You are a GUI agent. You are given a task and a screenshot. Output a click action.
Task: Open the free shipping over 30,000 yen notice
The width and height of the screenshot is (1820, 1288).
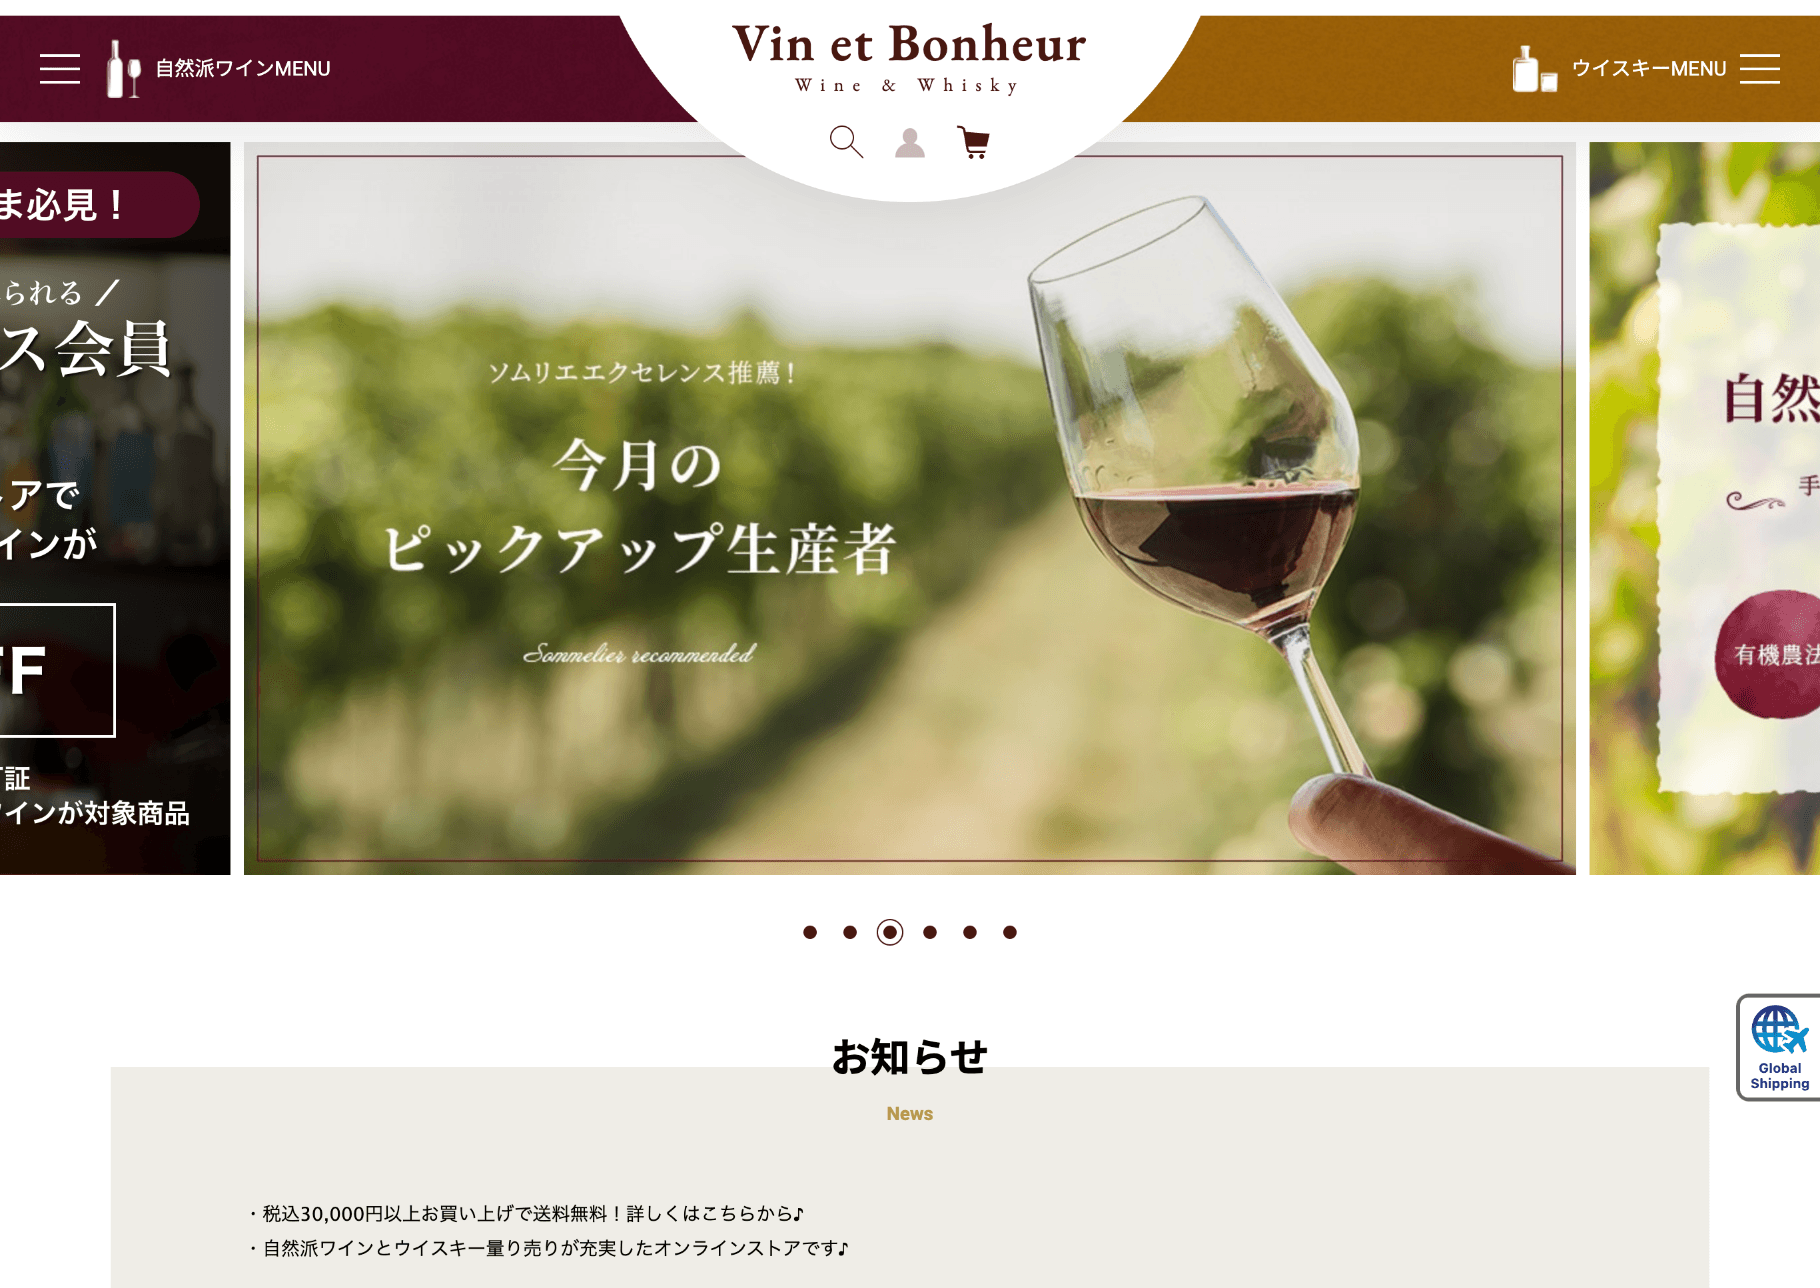pyautogui.click(x=526, y=1214)
